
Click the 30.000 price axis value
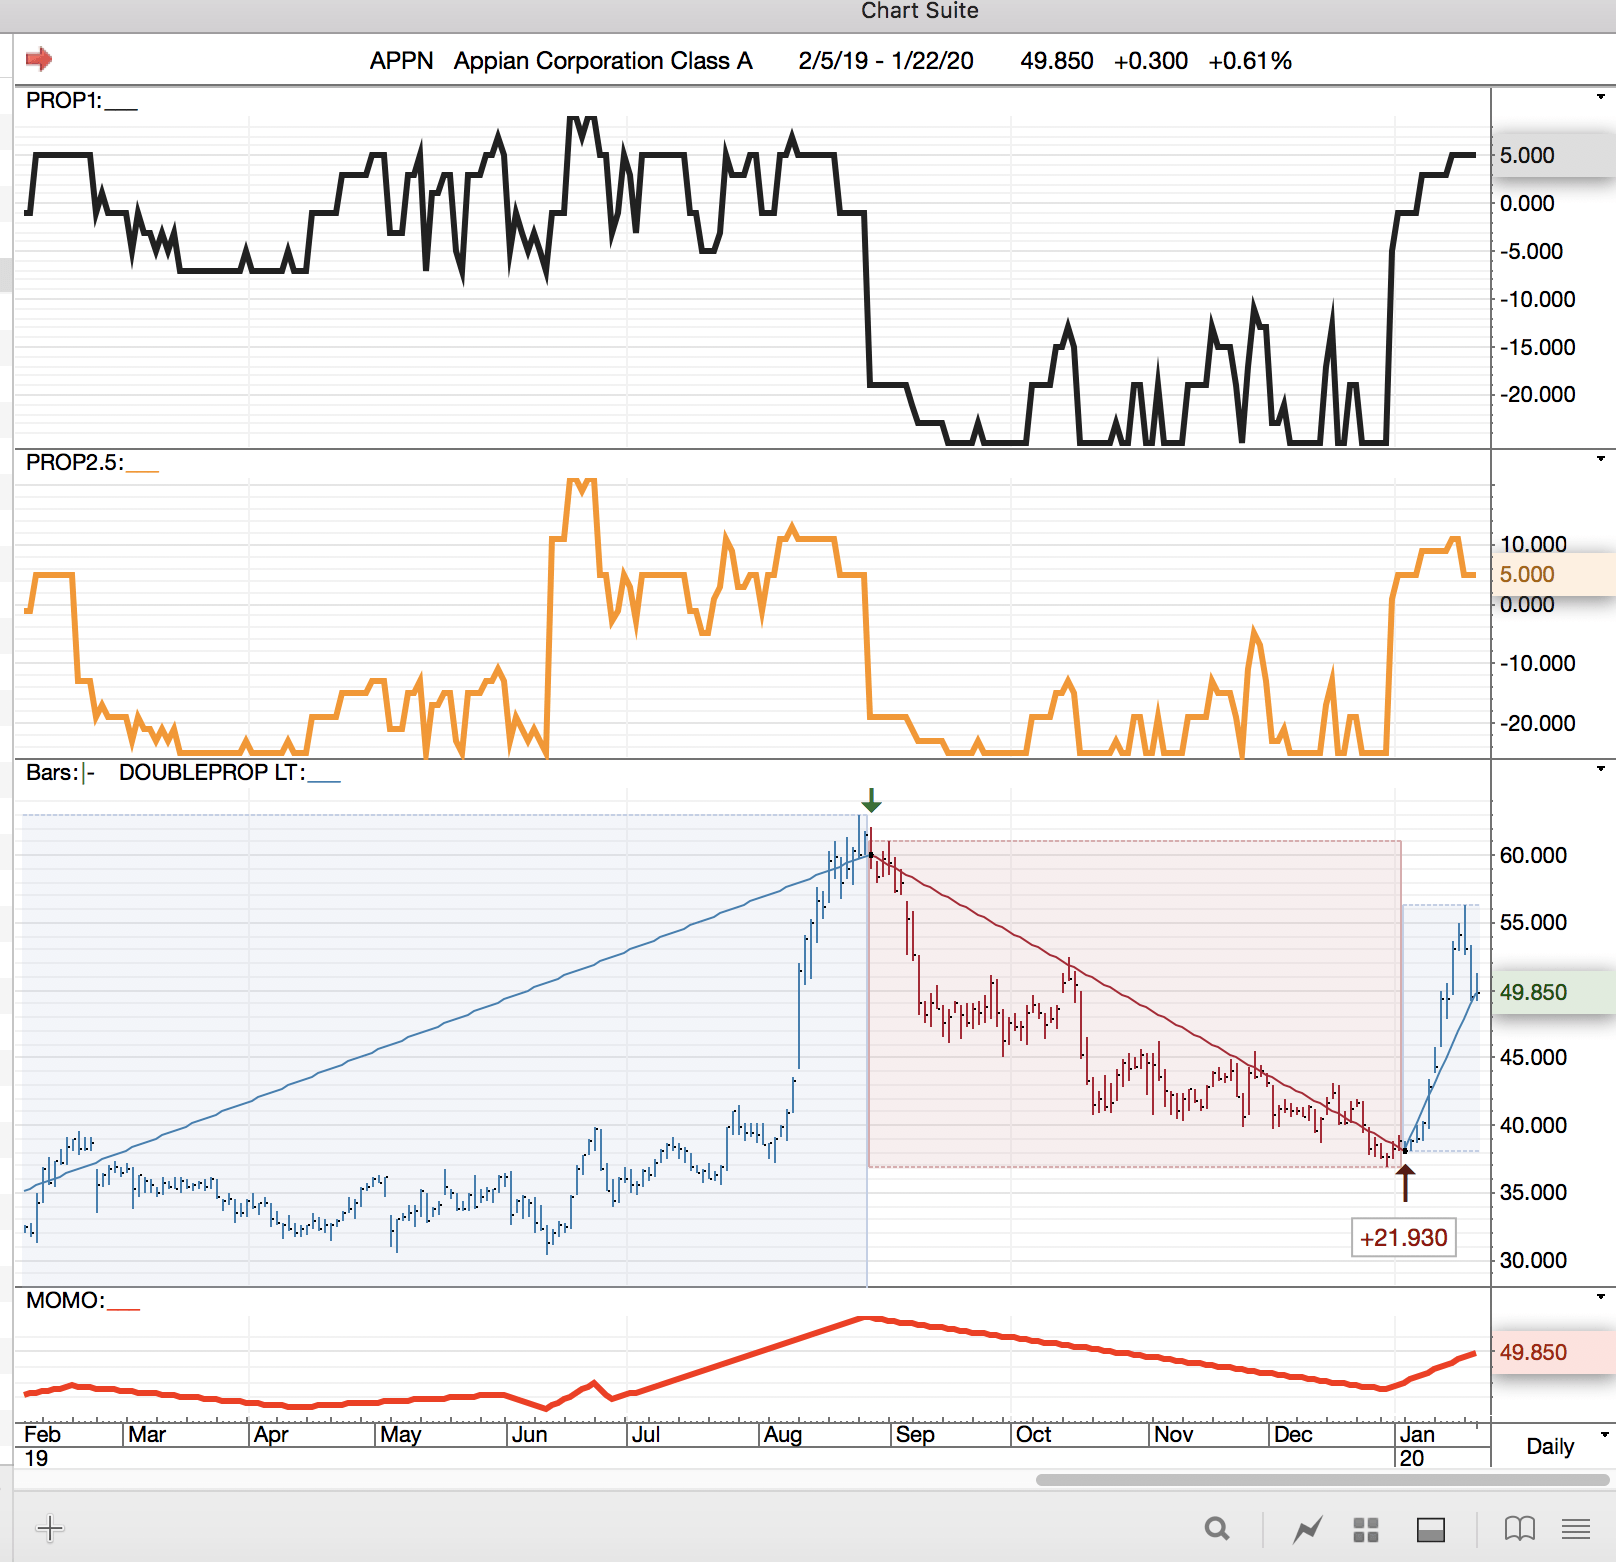click(x=1533, y=1260)
